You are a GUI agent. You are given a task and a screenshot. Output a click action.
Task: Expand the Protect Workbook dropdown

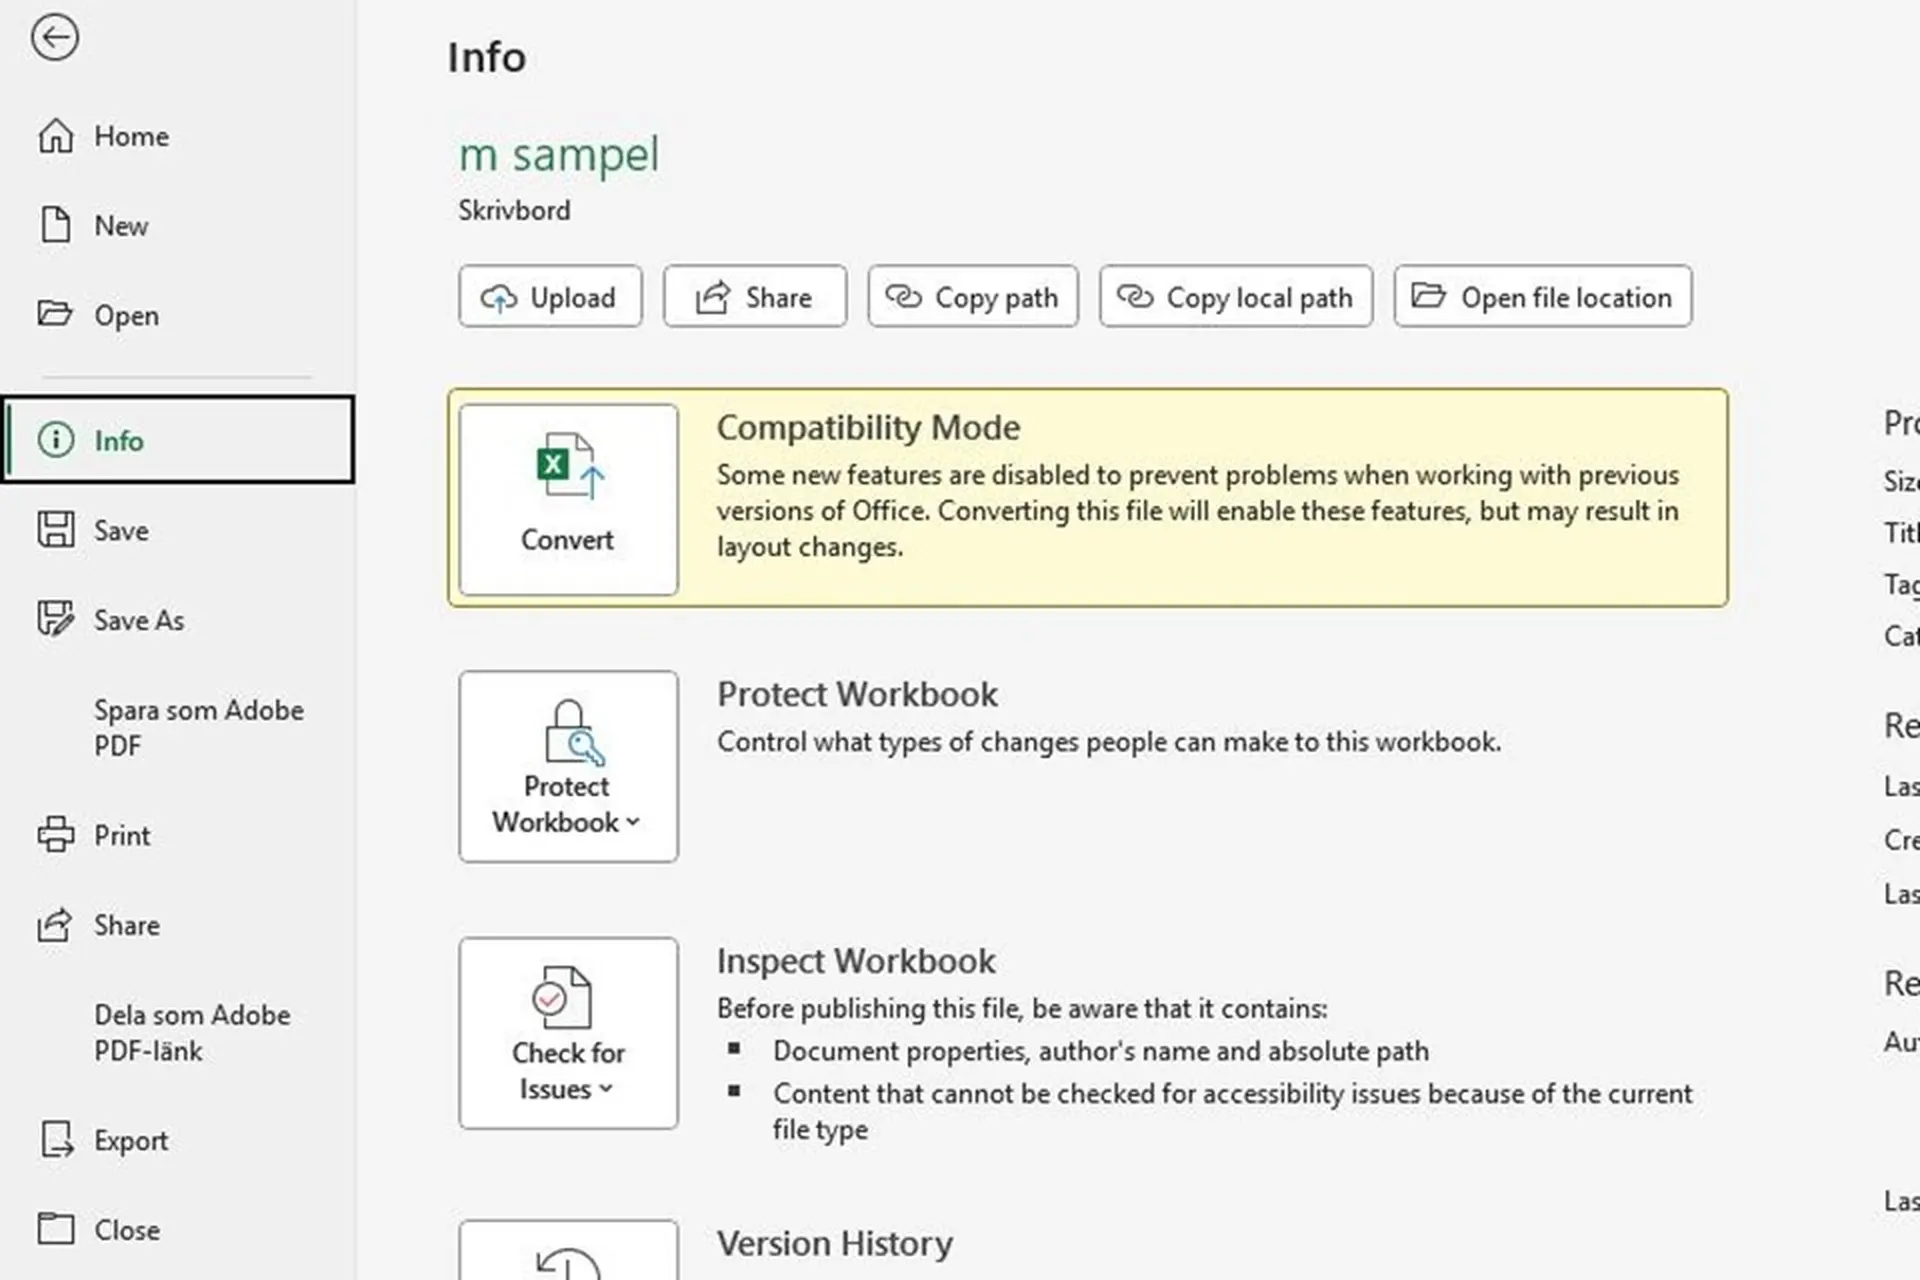(x=568, y=766)
